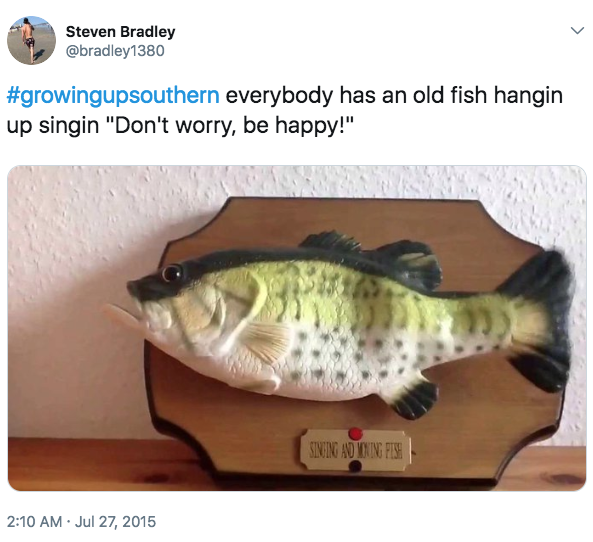593x542 pixels.
Task: Click the tweet text body
Action: pyautogui.click(x=285, y=110)
